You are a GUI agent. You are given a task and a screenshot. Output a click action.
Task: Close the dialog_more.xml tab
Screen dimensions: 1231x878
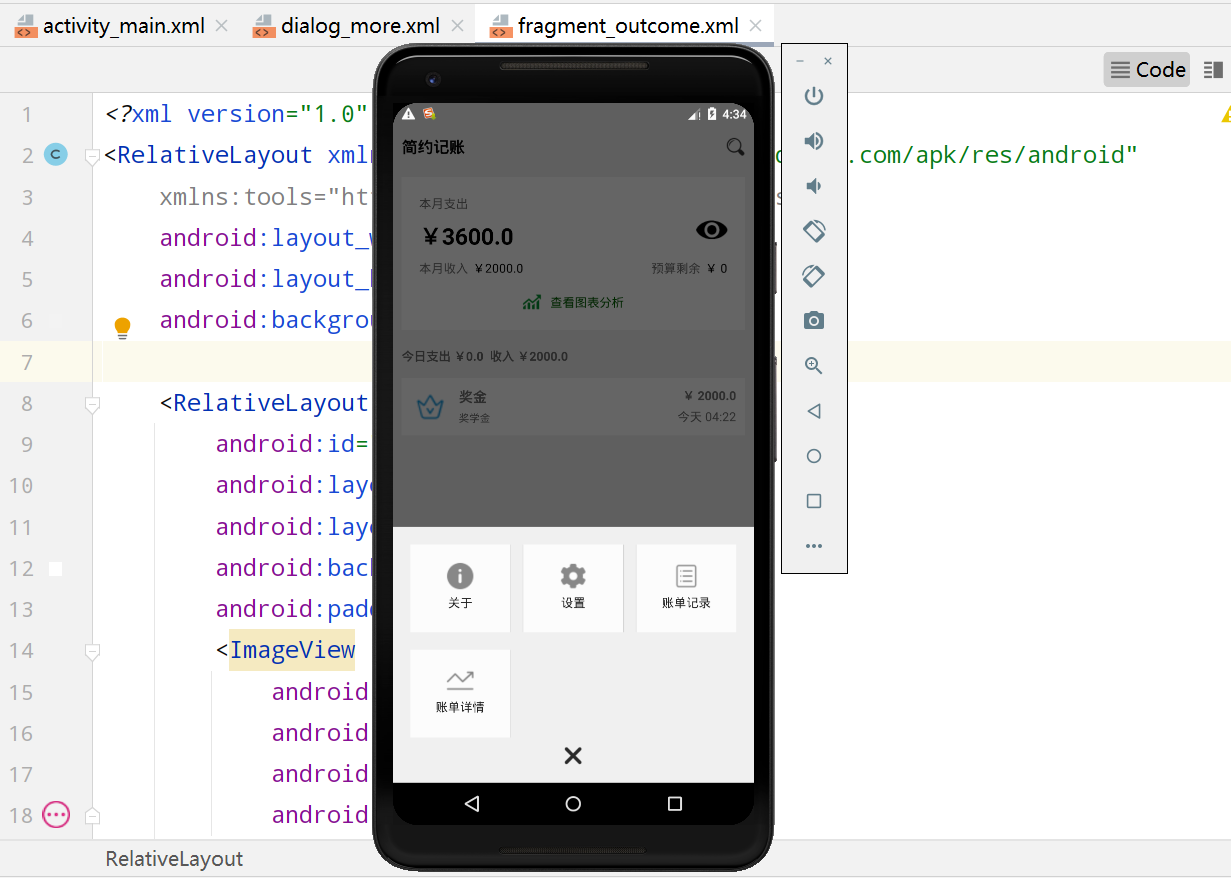(457, 26)
